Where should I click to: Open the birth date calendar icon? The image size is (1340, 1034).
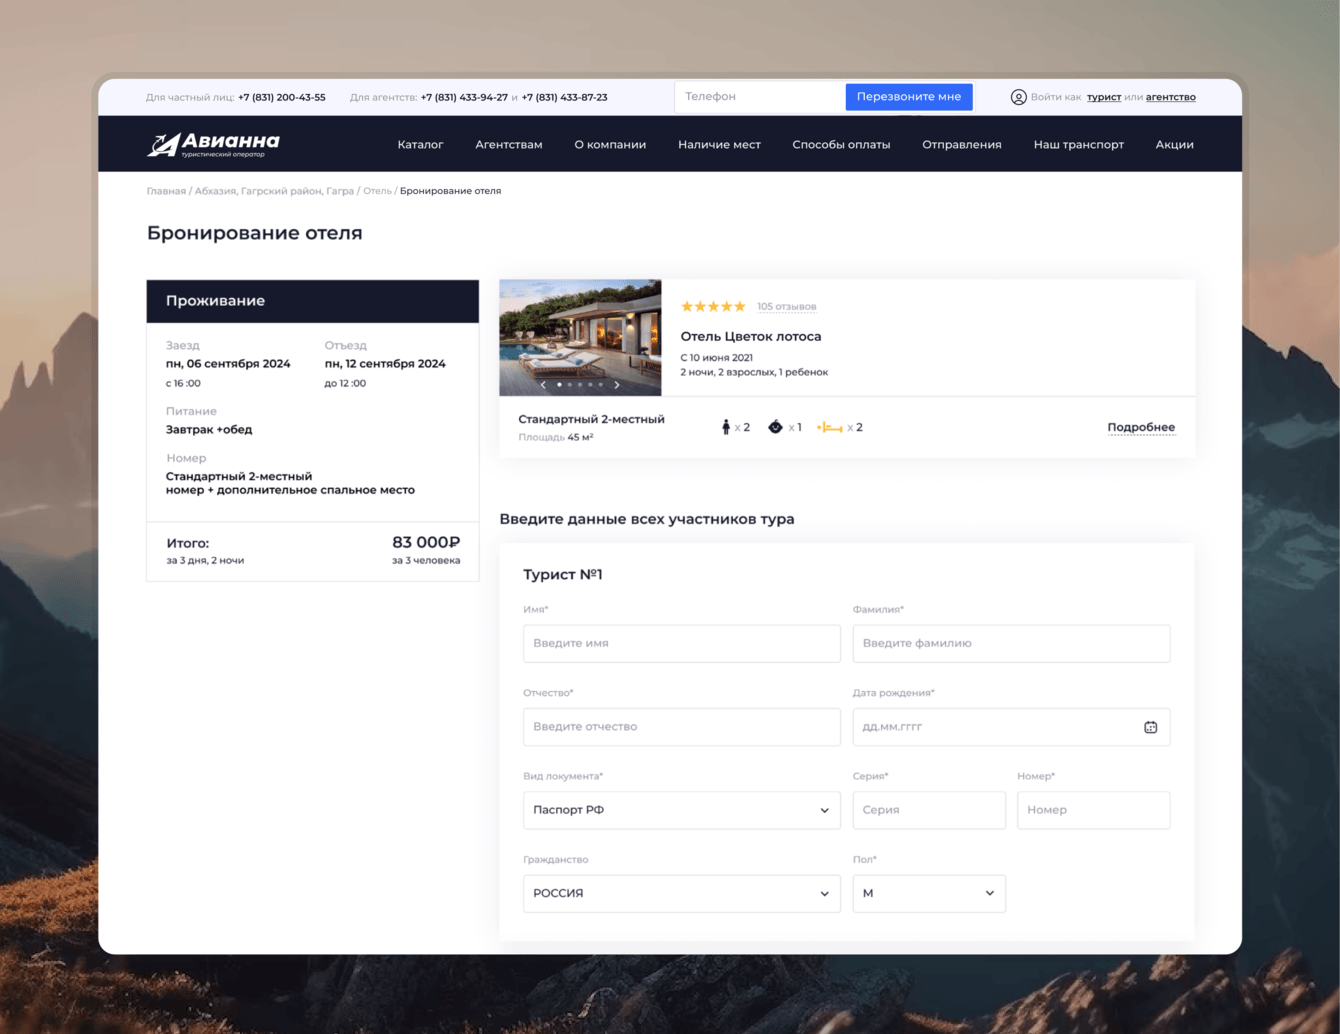tap(1150, 727)
